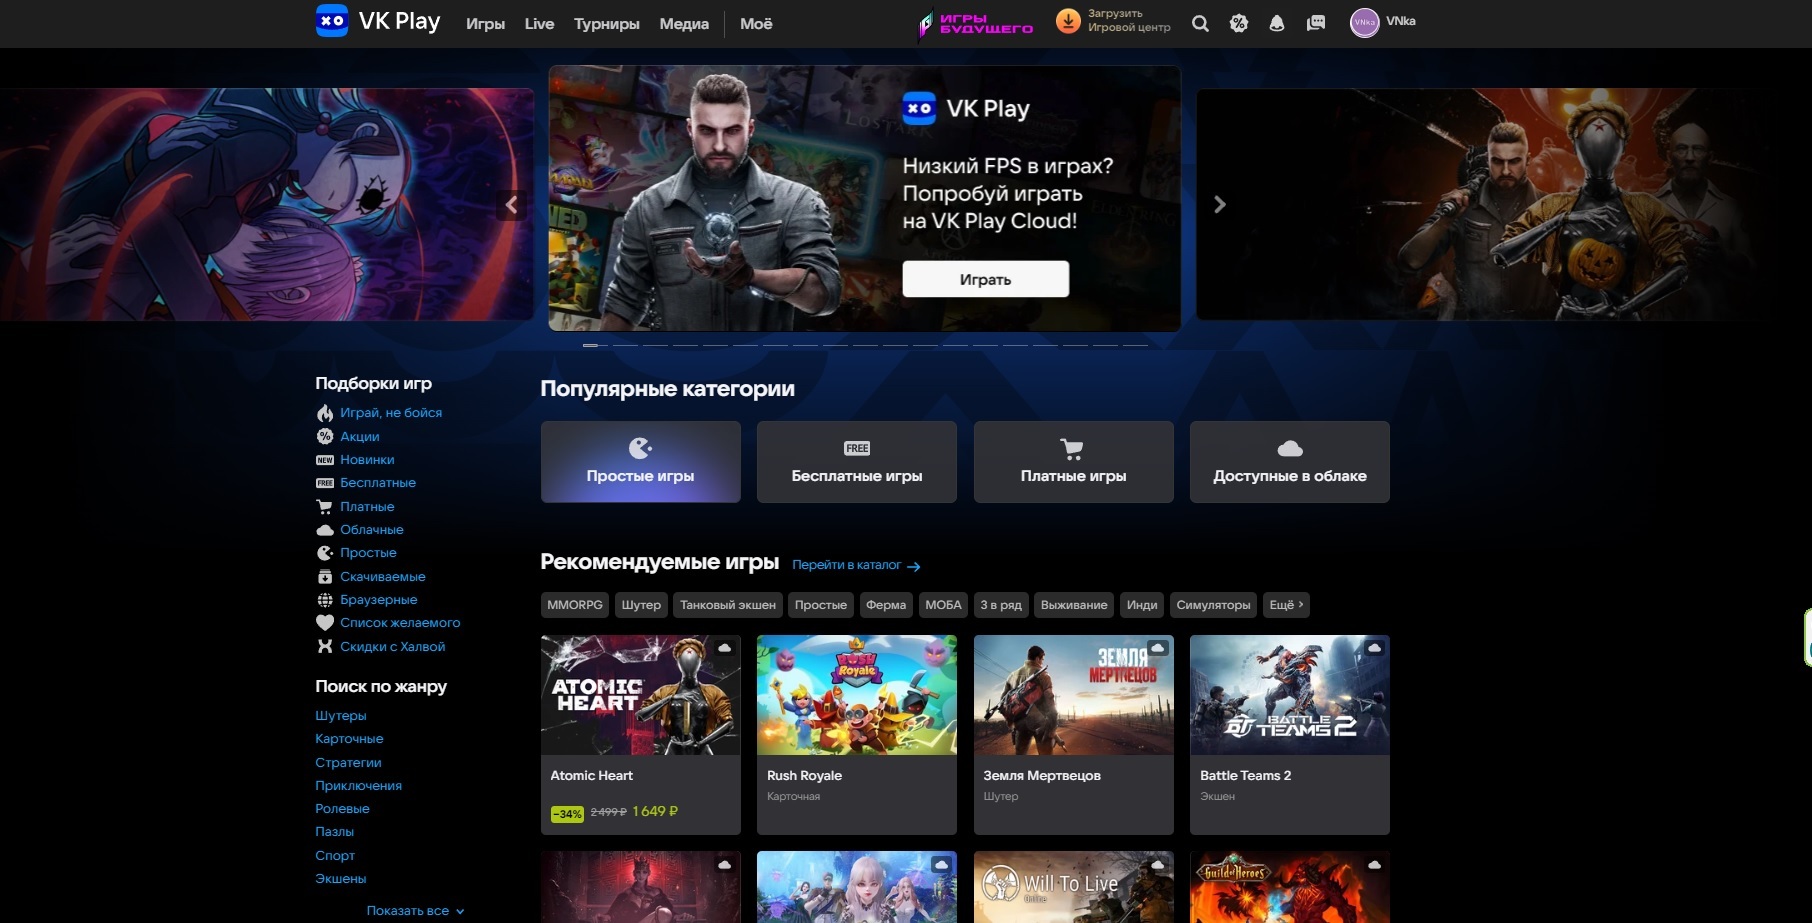Select the Ферма genre tag

(x=886, y=605)
